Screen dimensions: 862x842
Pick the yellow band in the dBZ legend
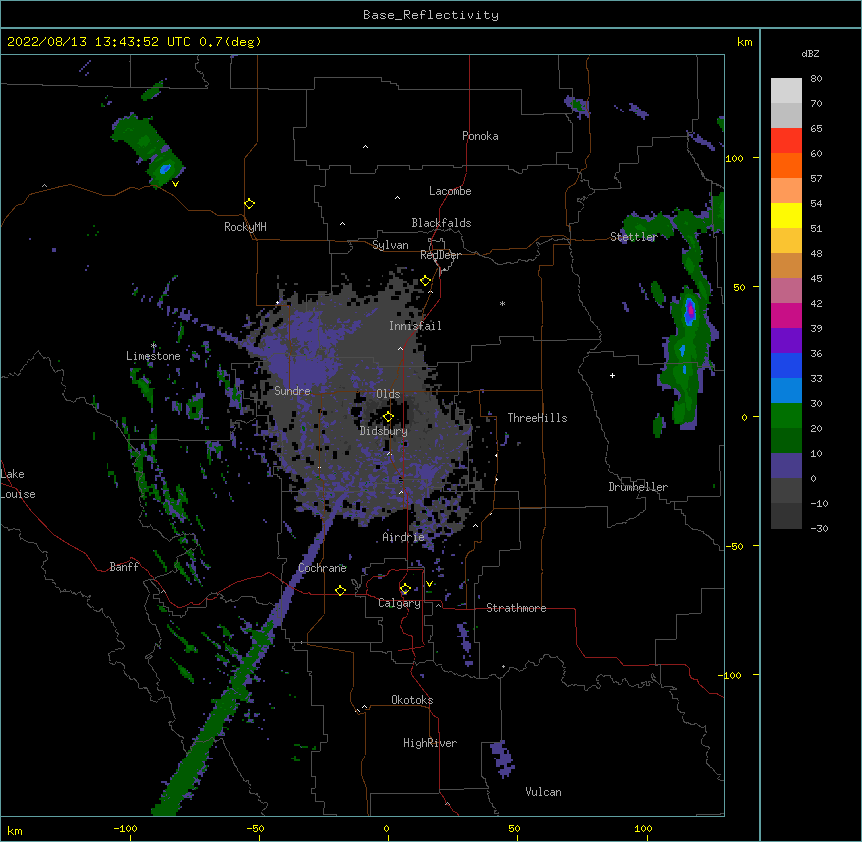click(786, 215)
